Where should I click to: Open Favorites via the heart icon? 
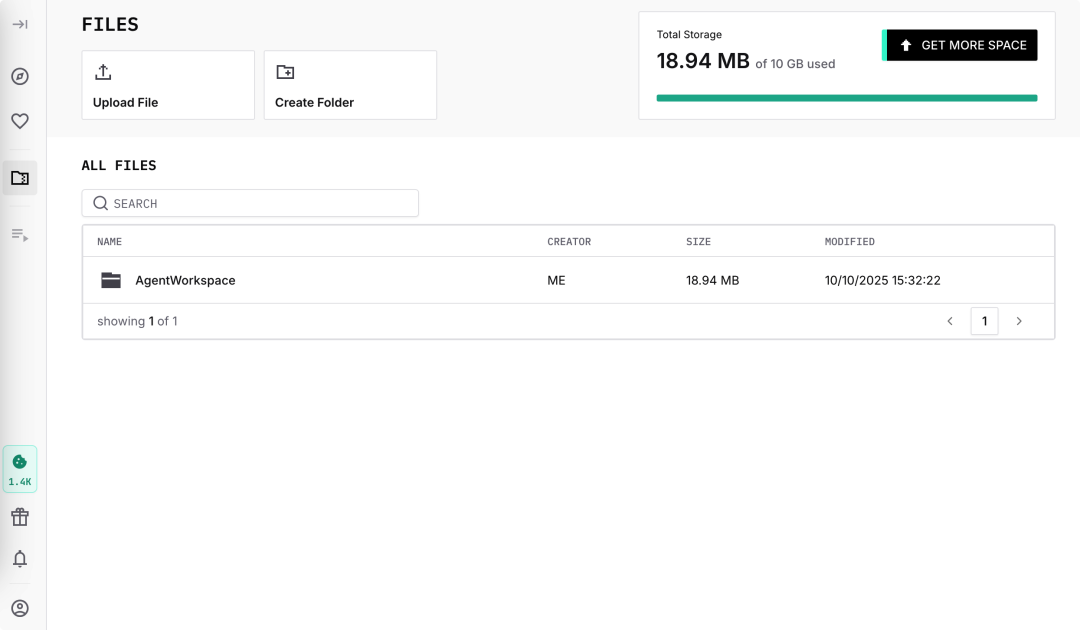tap(20, 121)
